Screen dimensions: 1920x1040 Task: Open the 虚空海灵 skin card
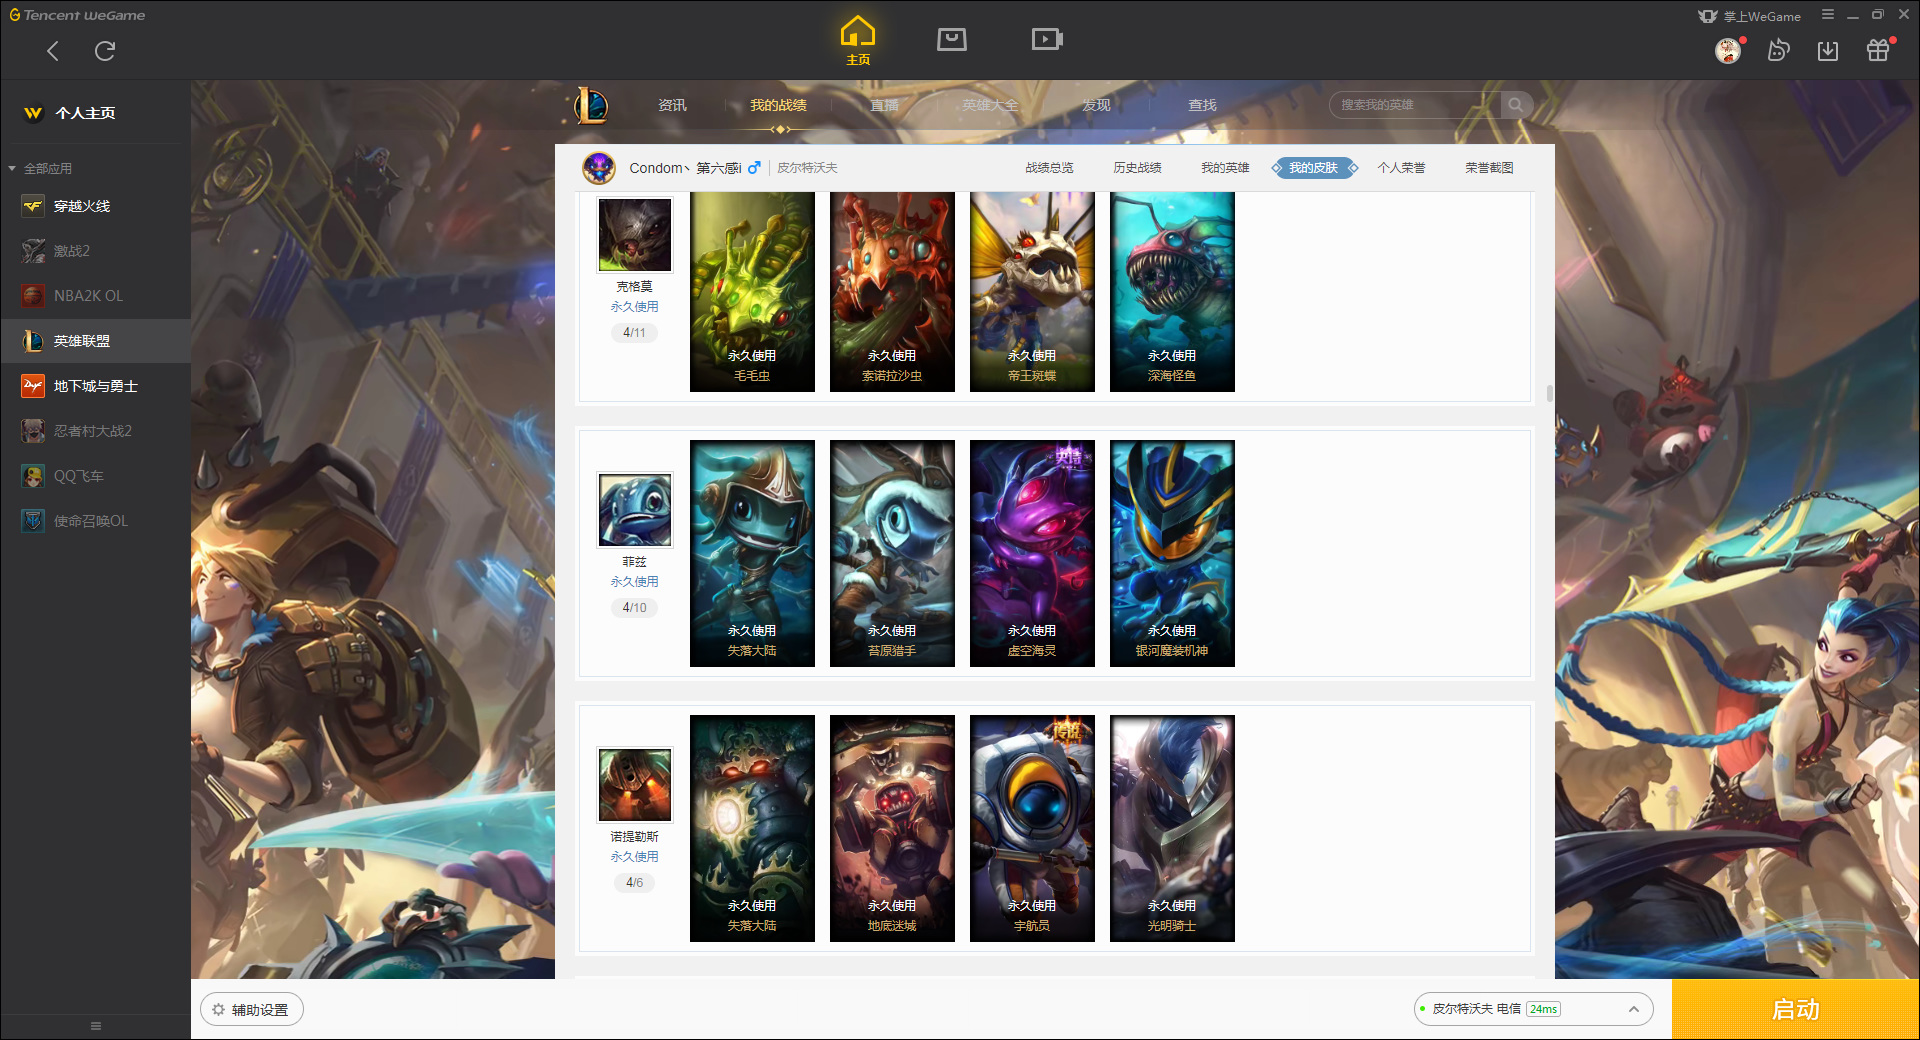pyautogui.click(x=1032, y=553)
